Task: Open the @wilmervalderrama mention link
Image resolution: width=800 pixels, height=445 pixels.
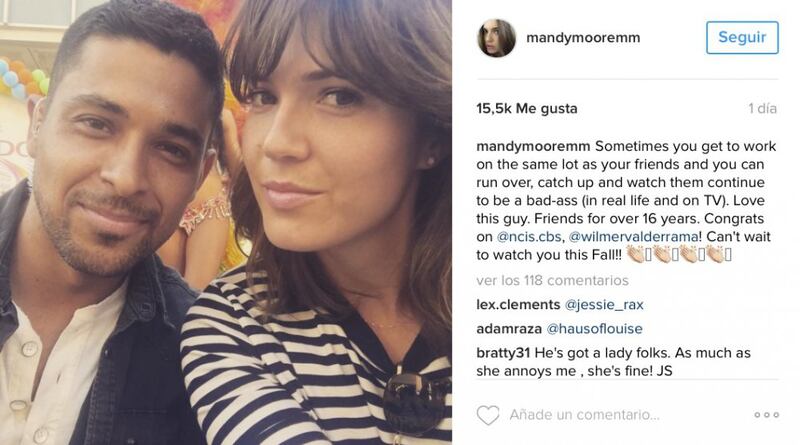Action: pos(633,237)
